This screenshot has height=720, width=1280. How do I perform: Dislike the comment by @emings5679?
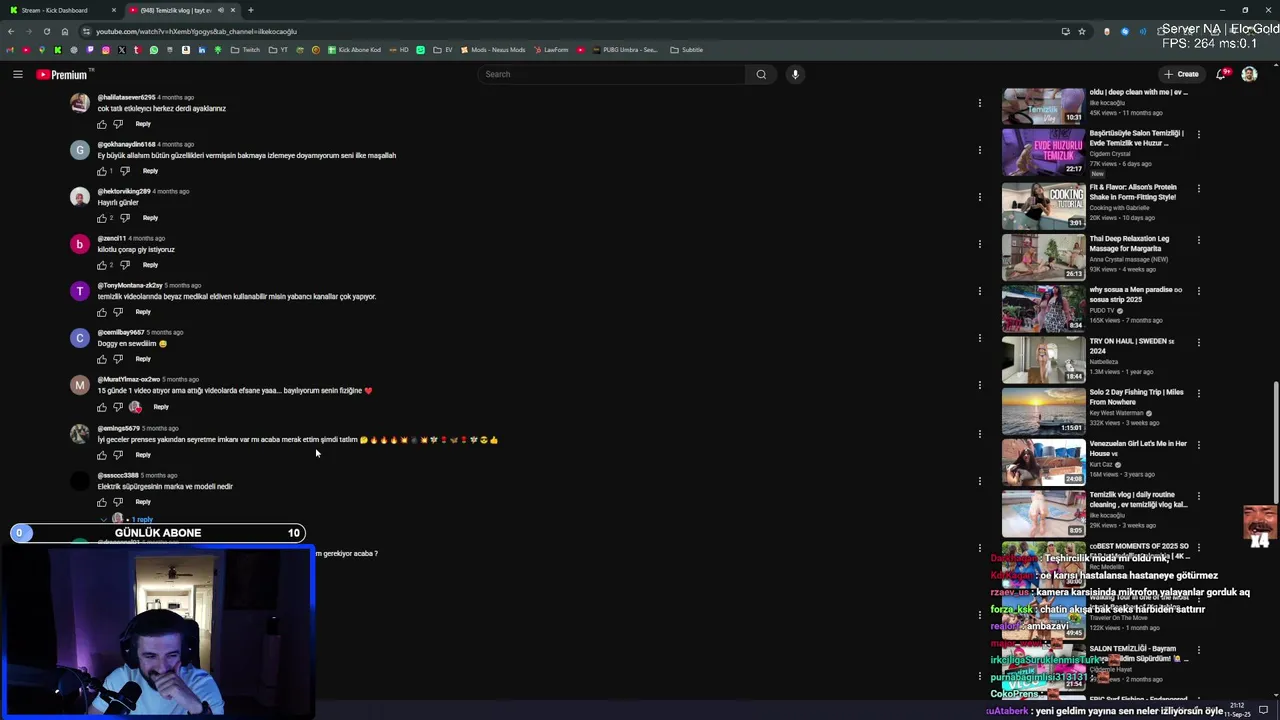pos(118,455)
